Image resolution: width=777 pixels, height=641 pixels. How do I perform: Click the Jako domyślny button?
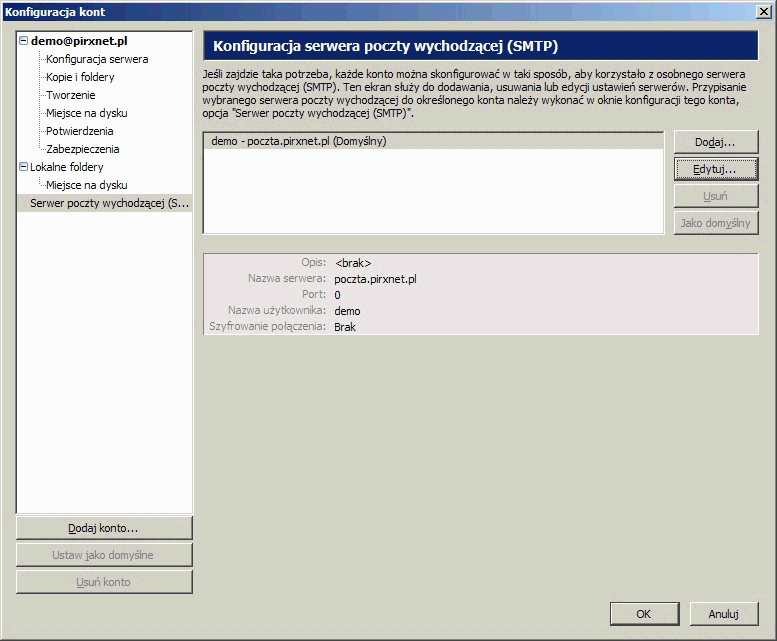click(x=715, y=223)
